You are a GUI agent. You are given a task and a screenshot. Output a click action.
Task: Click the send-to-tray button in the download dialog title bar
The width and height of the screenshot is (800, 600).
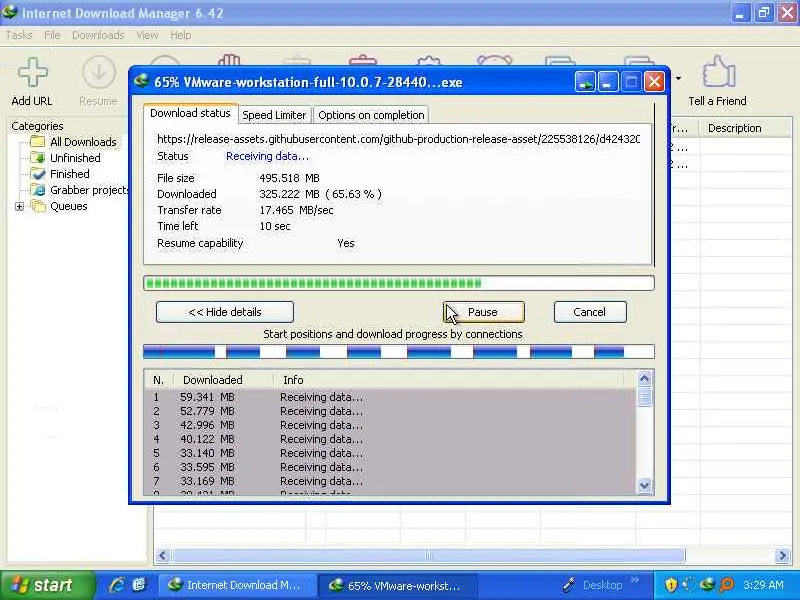[585, 82]
